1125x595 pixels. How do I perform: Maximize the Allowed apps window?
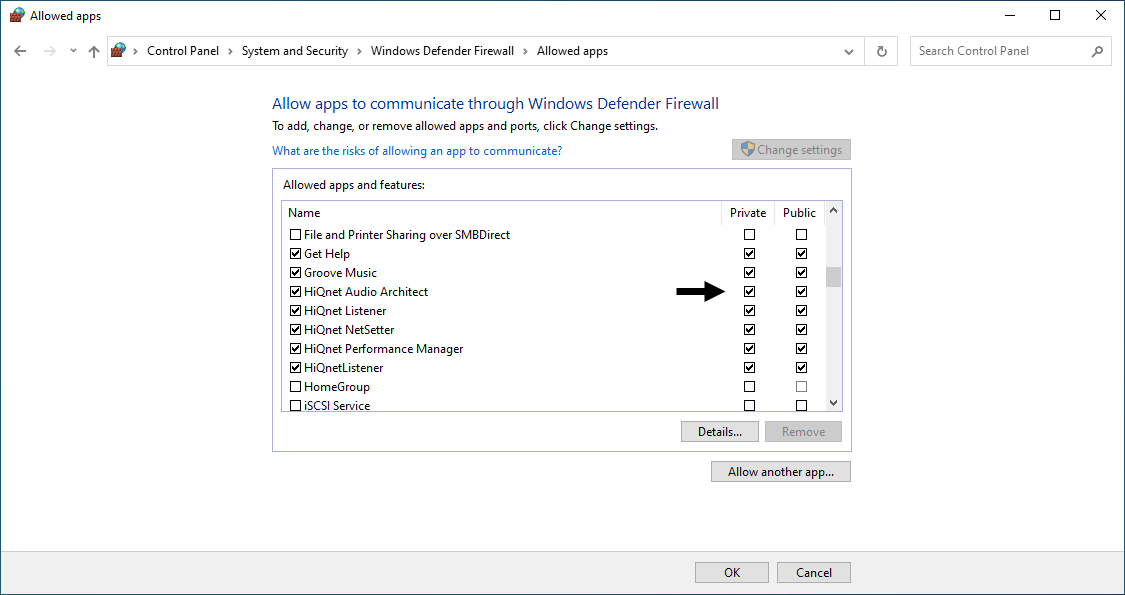tap(1055, 15)
